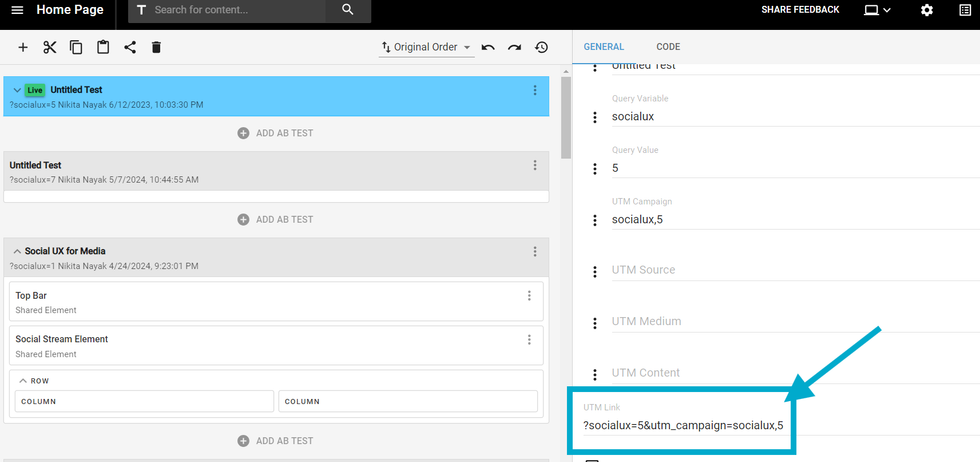This screenshot has width=980, height=462.
Task: Collapse the Social UX for Media section
Action: tap(17, 251)
